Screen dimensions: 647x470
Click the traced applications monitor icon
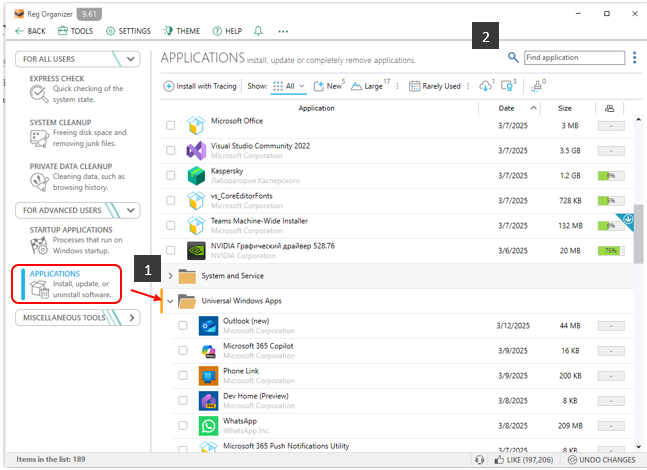point(507,86)
